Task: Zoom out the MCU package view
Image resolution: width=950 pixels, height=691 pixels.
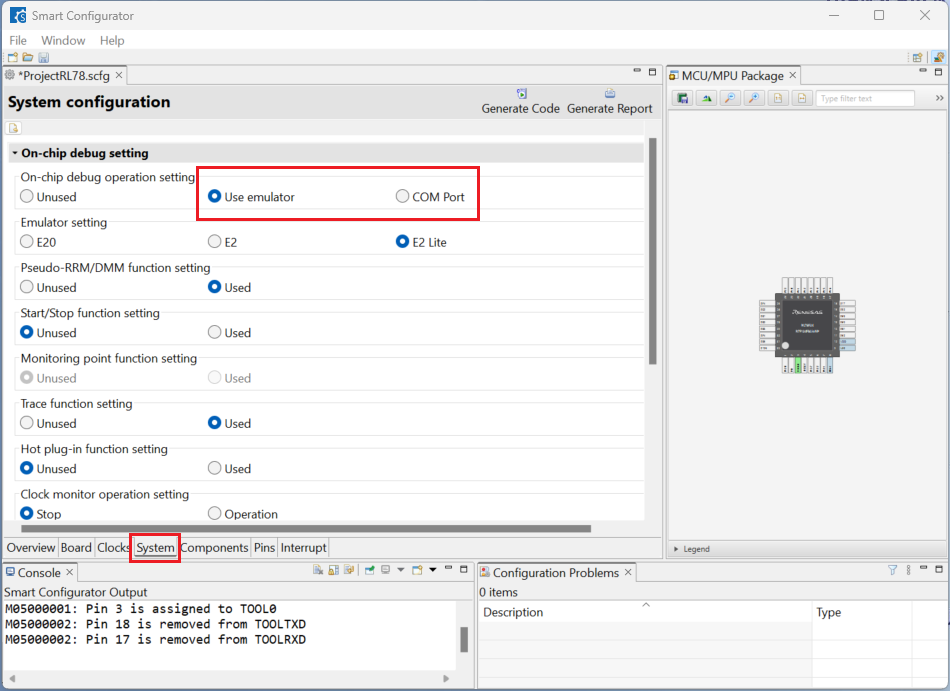Action: 730,98
